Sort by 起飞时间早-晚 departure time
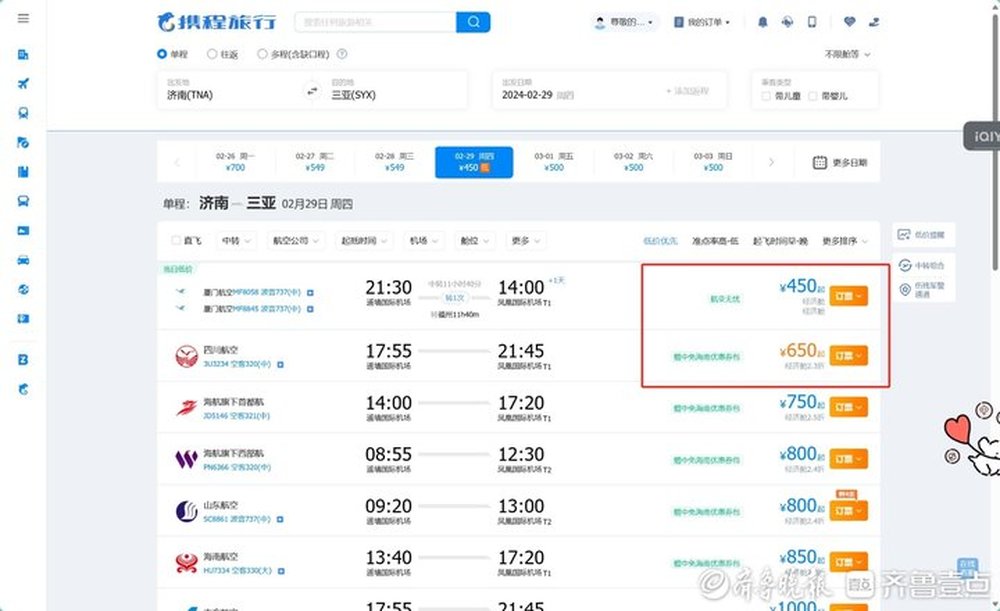1000x611 pixels. [x=780, y=241]
